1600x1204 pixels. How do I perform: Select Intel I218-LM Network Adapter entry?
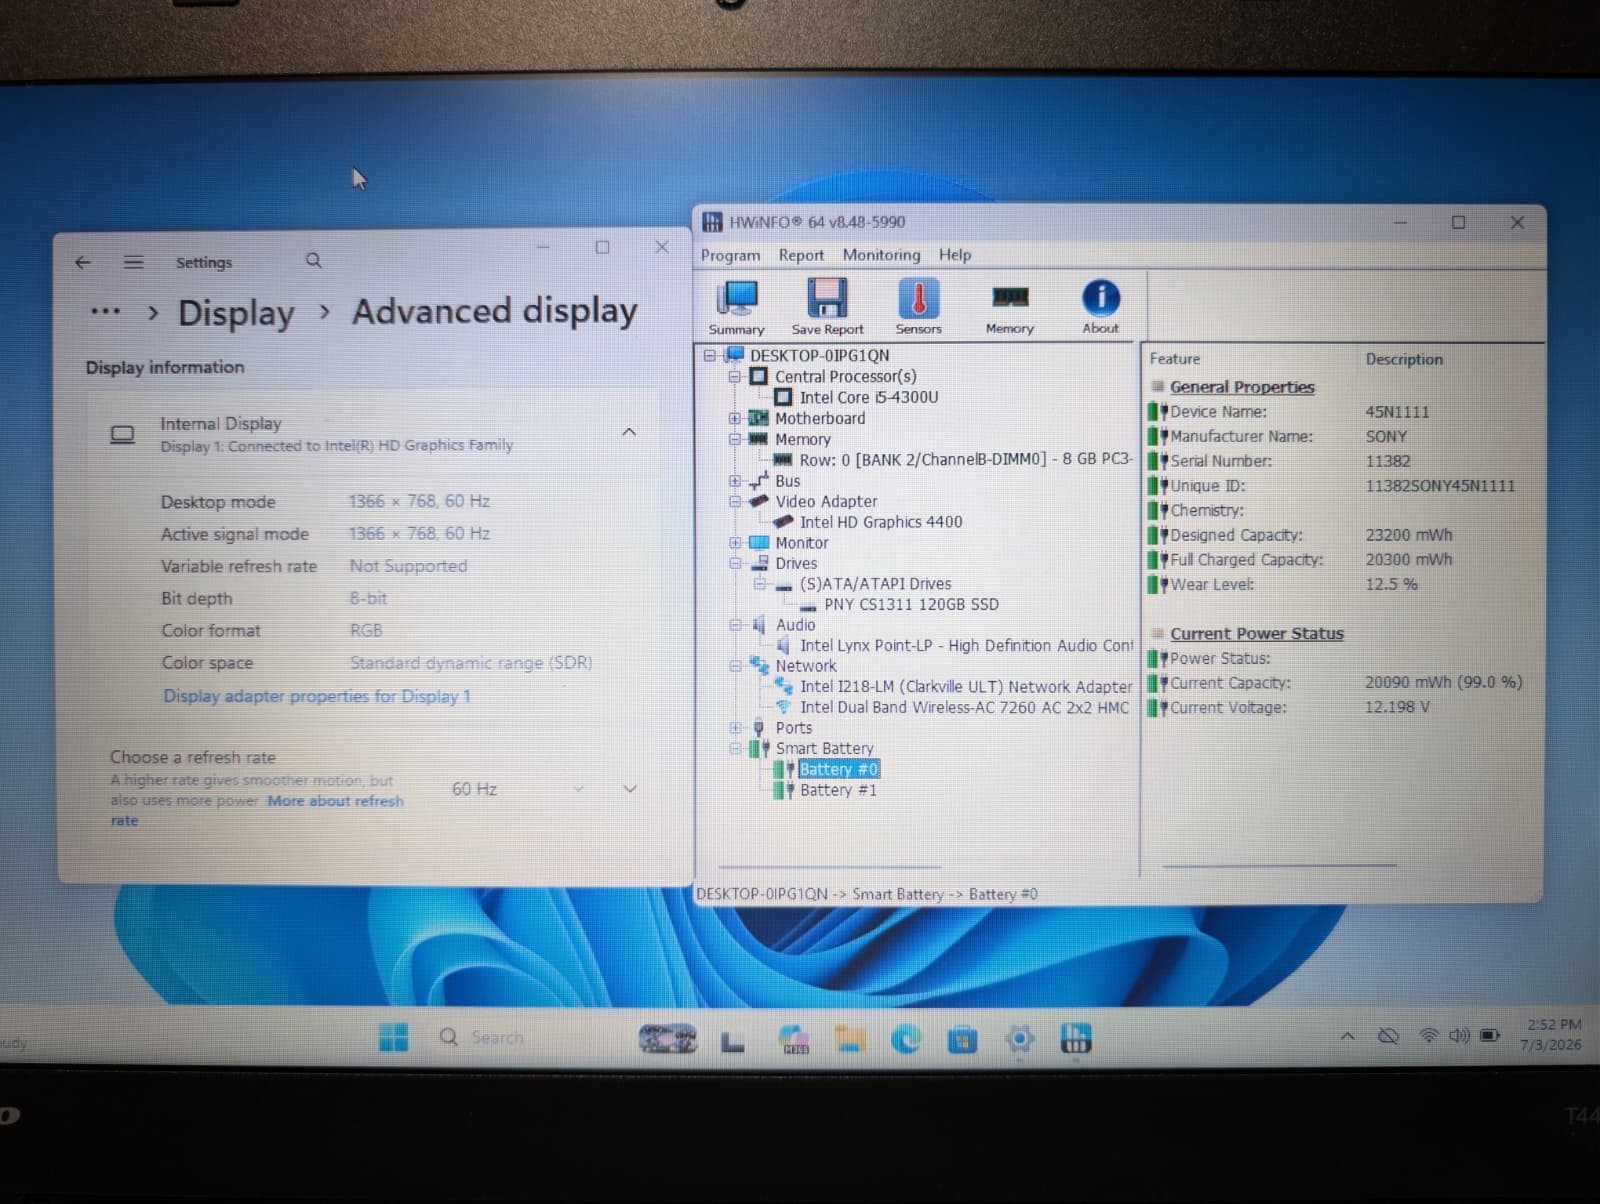pyautogui.click(x=966, y=687)
